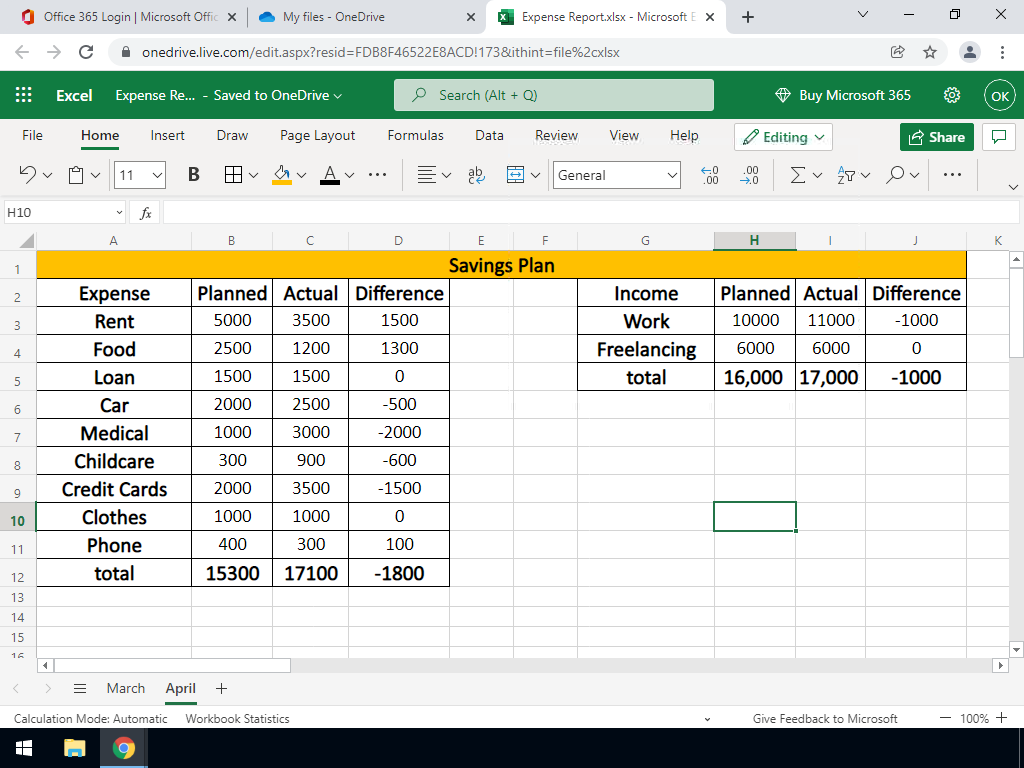Click the Borders grid icon
1024x768 pixels.
click(232, 175)
